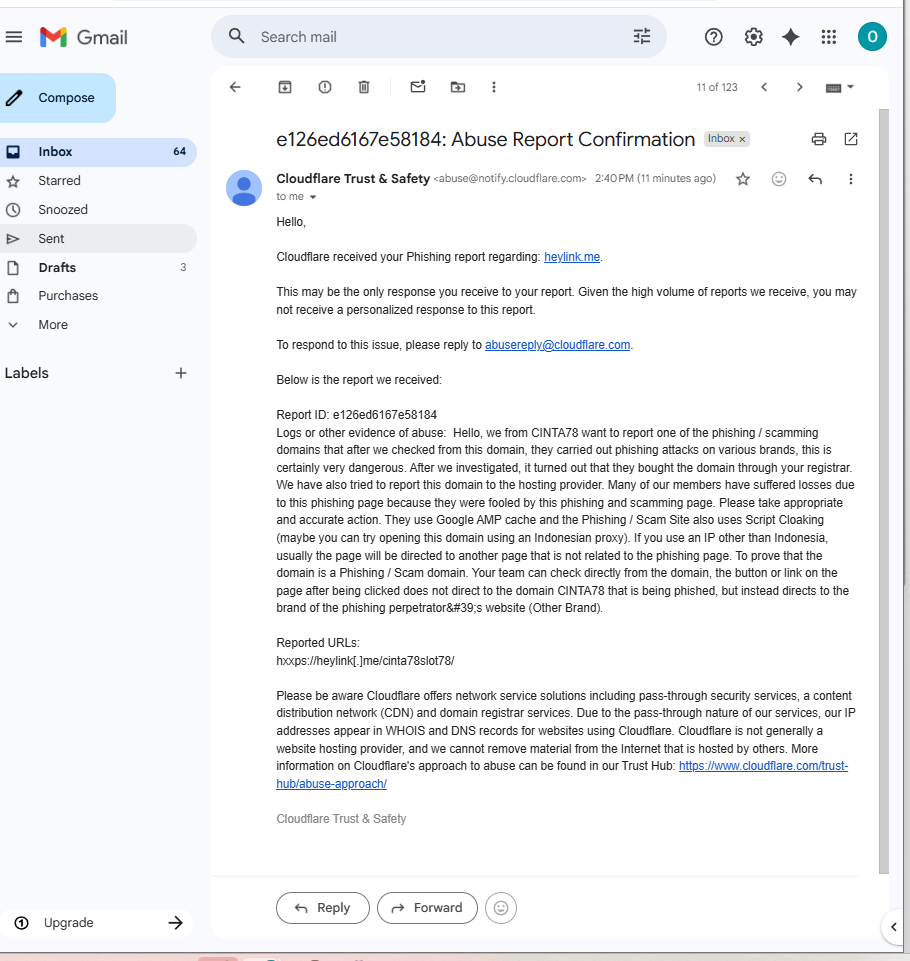Viewport: 910px width, 961px height.
Task: Open the main menu hamburger icon
Action: tap(13, 37)
